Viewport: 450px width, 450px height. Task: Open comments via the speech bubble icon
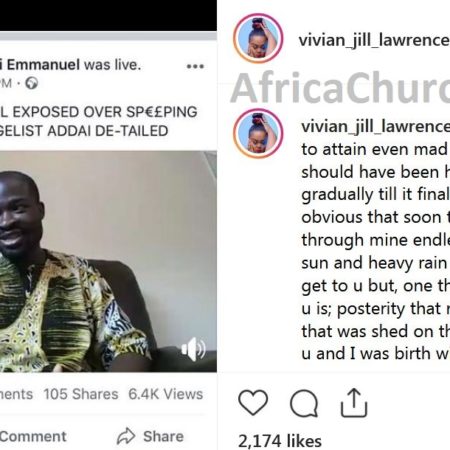304,403
